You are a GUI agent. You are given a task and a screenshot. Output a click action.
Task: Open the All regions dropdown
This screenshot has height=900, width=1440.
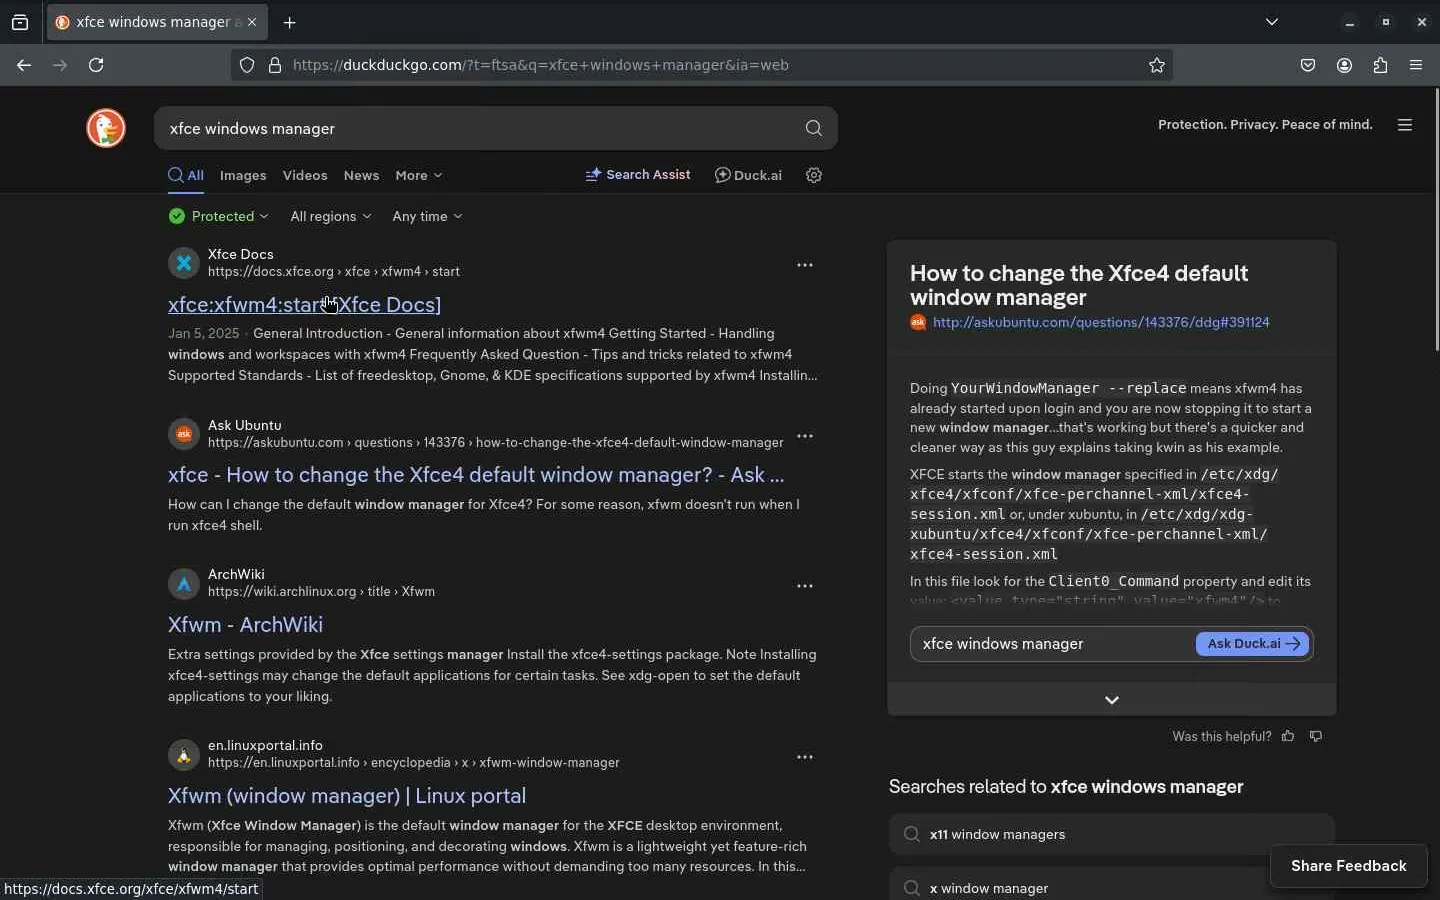[331, 217]
